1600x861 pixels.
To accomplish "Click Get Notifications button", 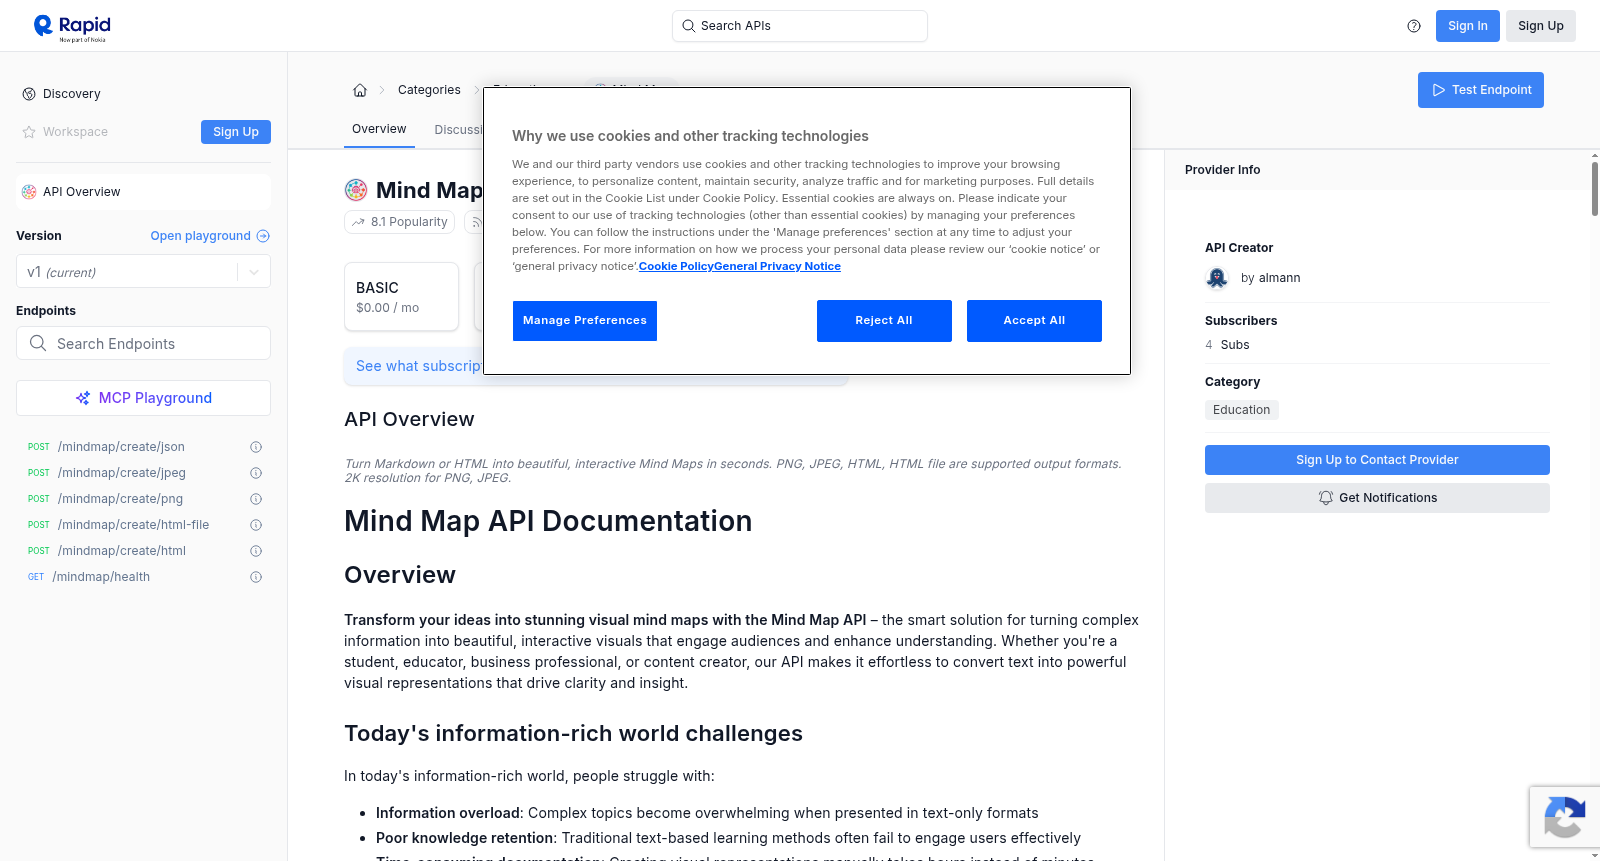I will [1377, 498].
